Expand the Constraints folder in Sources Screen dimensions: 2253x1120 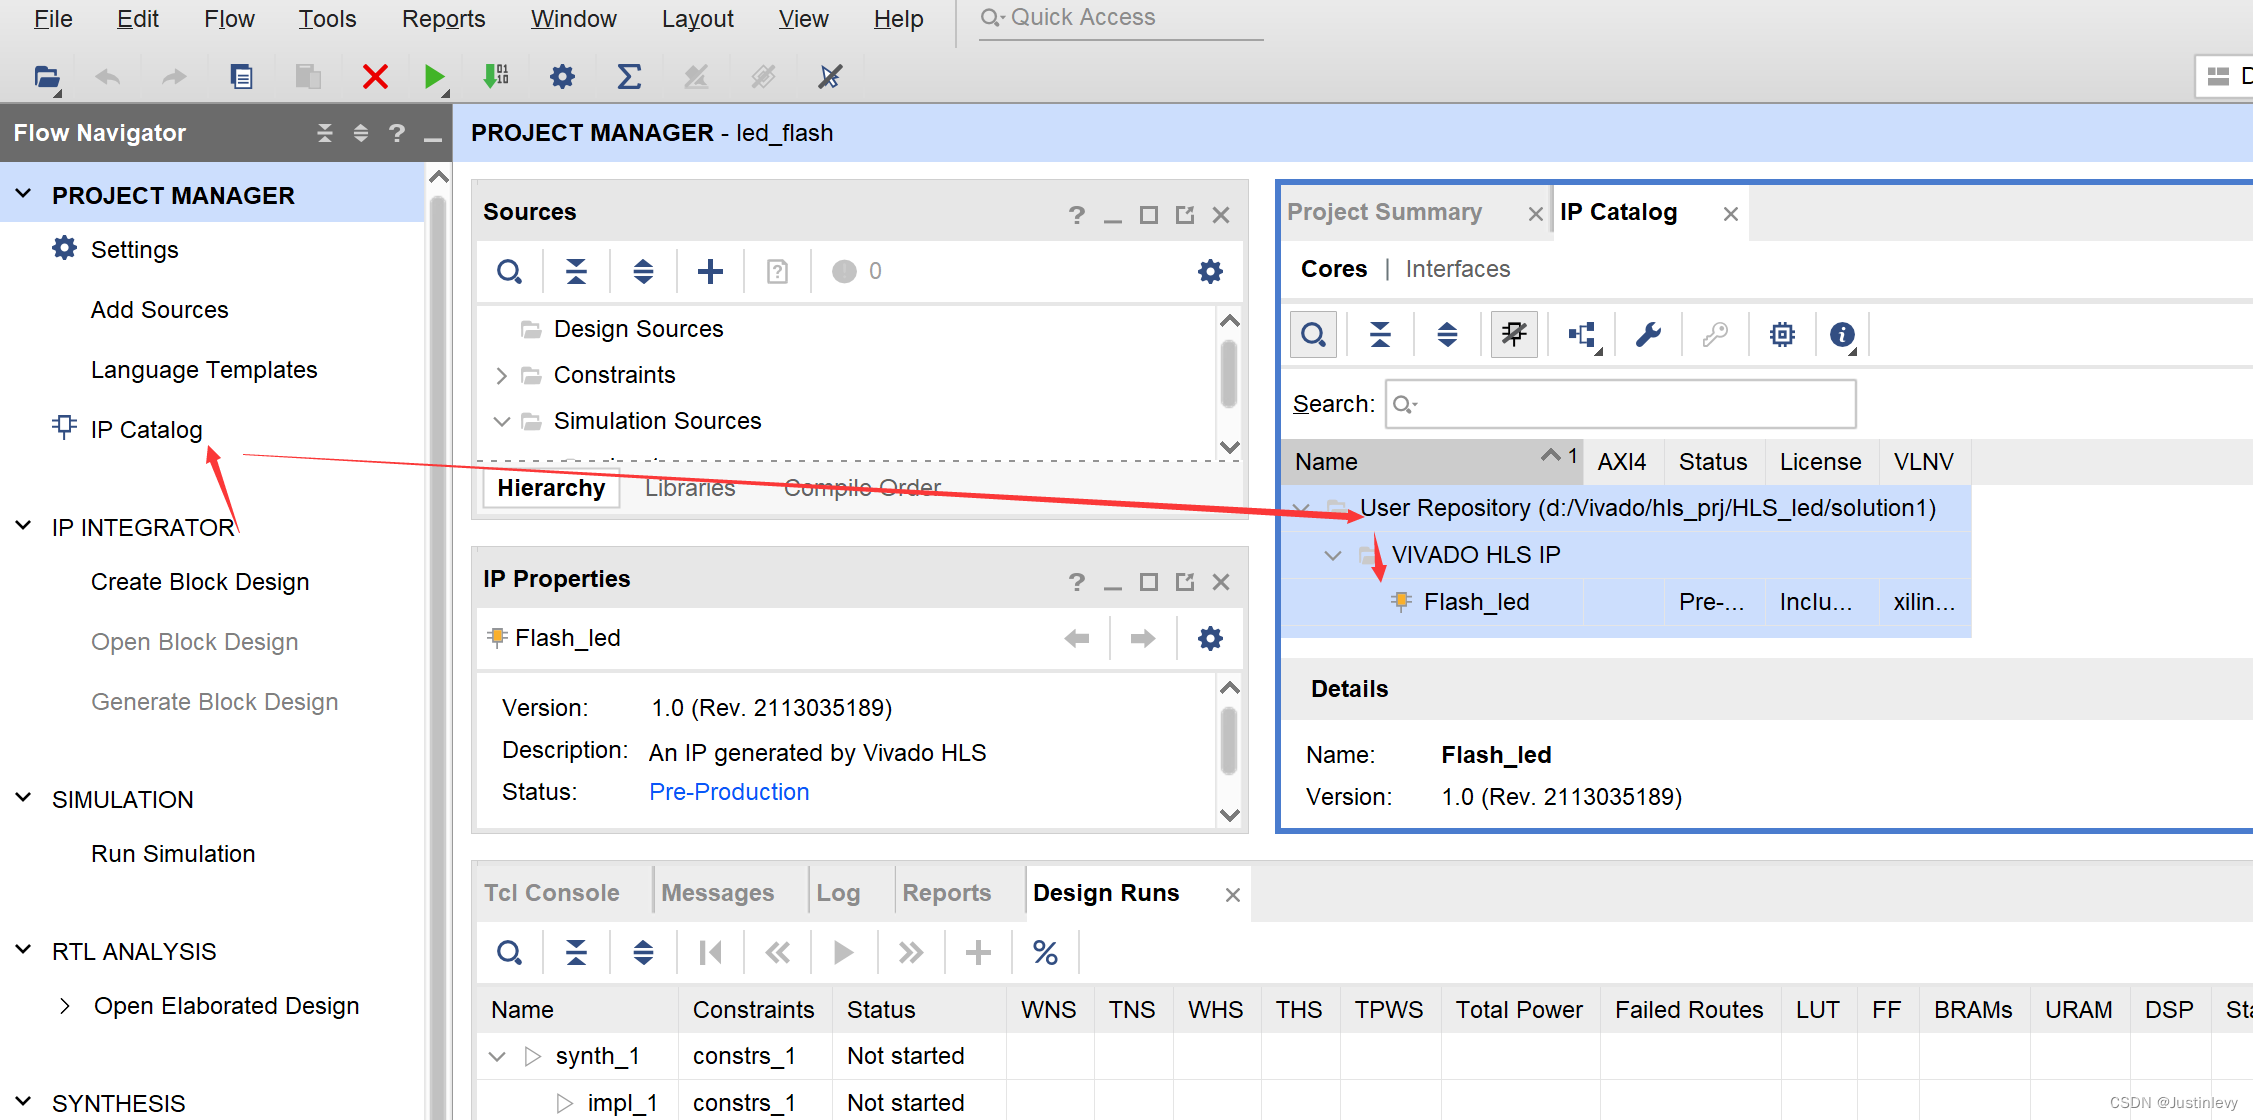(x=502, y=375)
